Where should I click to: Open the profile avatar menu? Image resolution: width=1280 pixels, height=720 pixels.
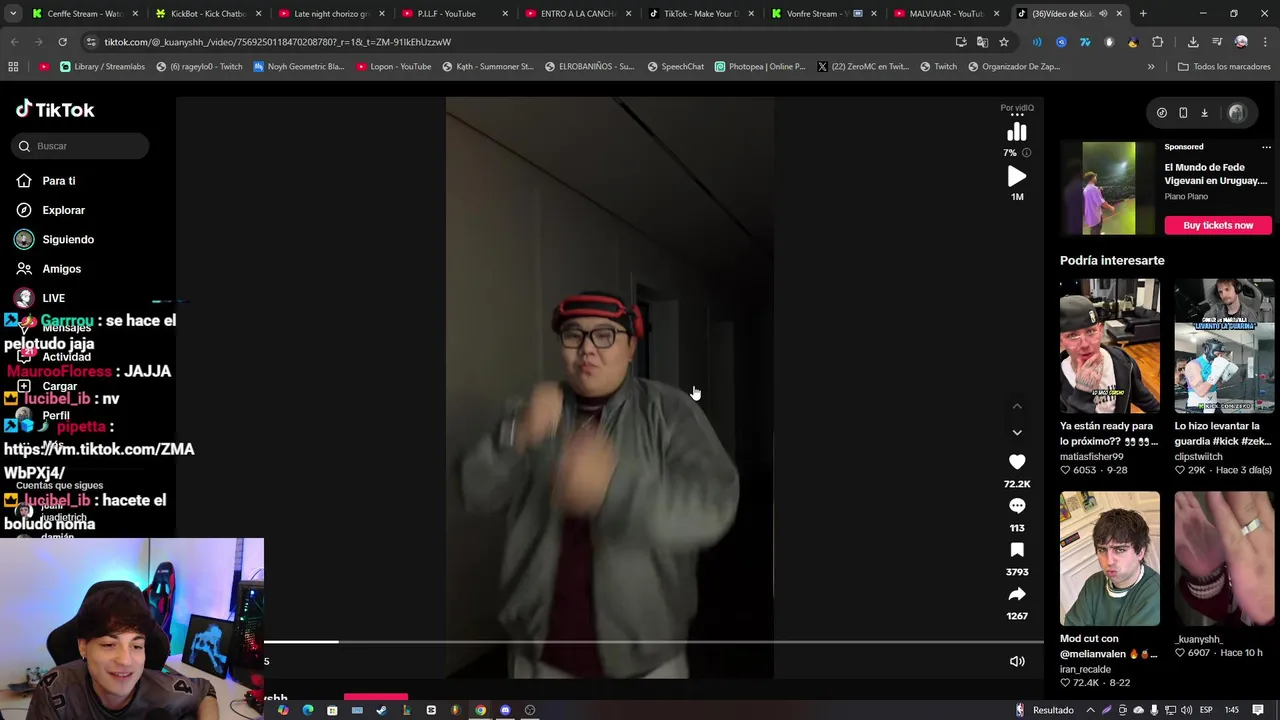(x=1237, y=113)
